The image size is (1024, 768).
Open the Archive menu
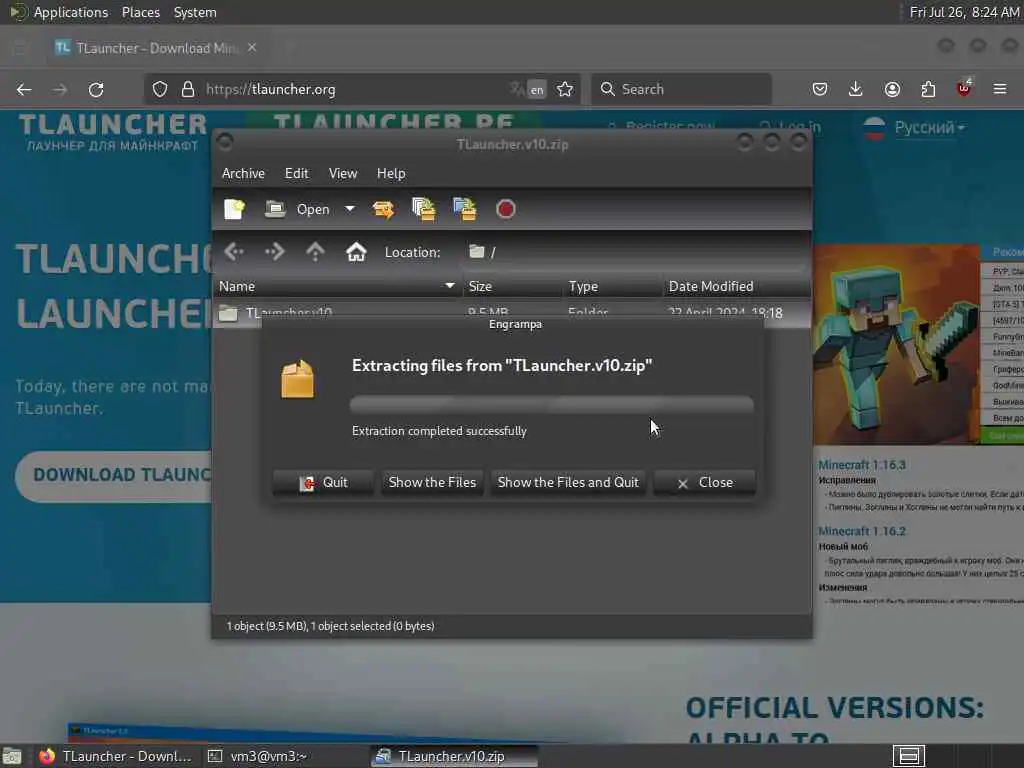pyautogui.click(x=244, y=173)
